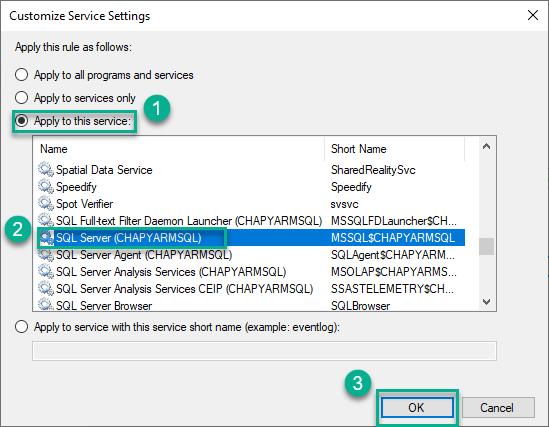Select the Speedify service name
This screenshot has height=427, width=549.
coord(76,187)
